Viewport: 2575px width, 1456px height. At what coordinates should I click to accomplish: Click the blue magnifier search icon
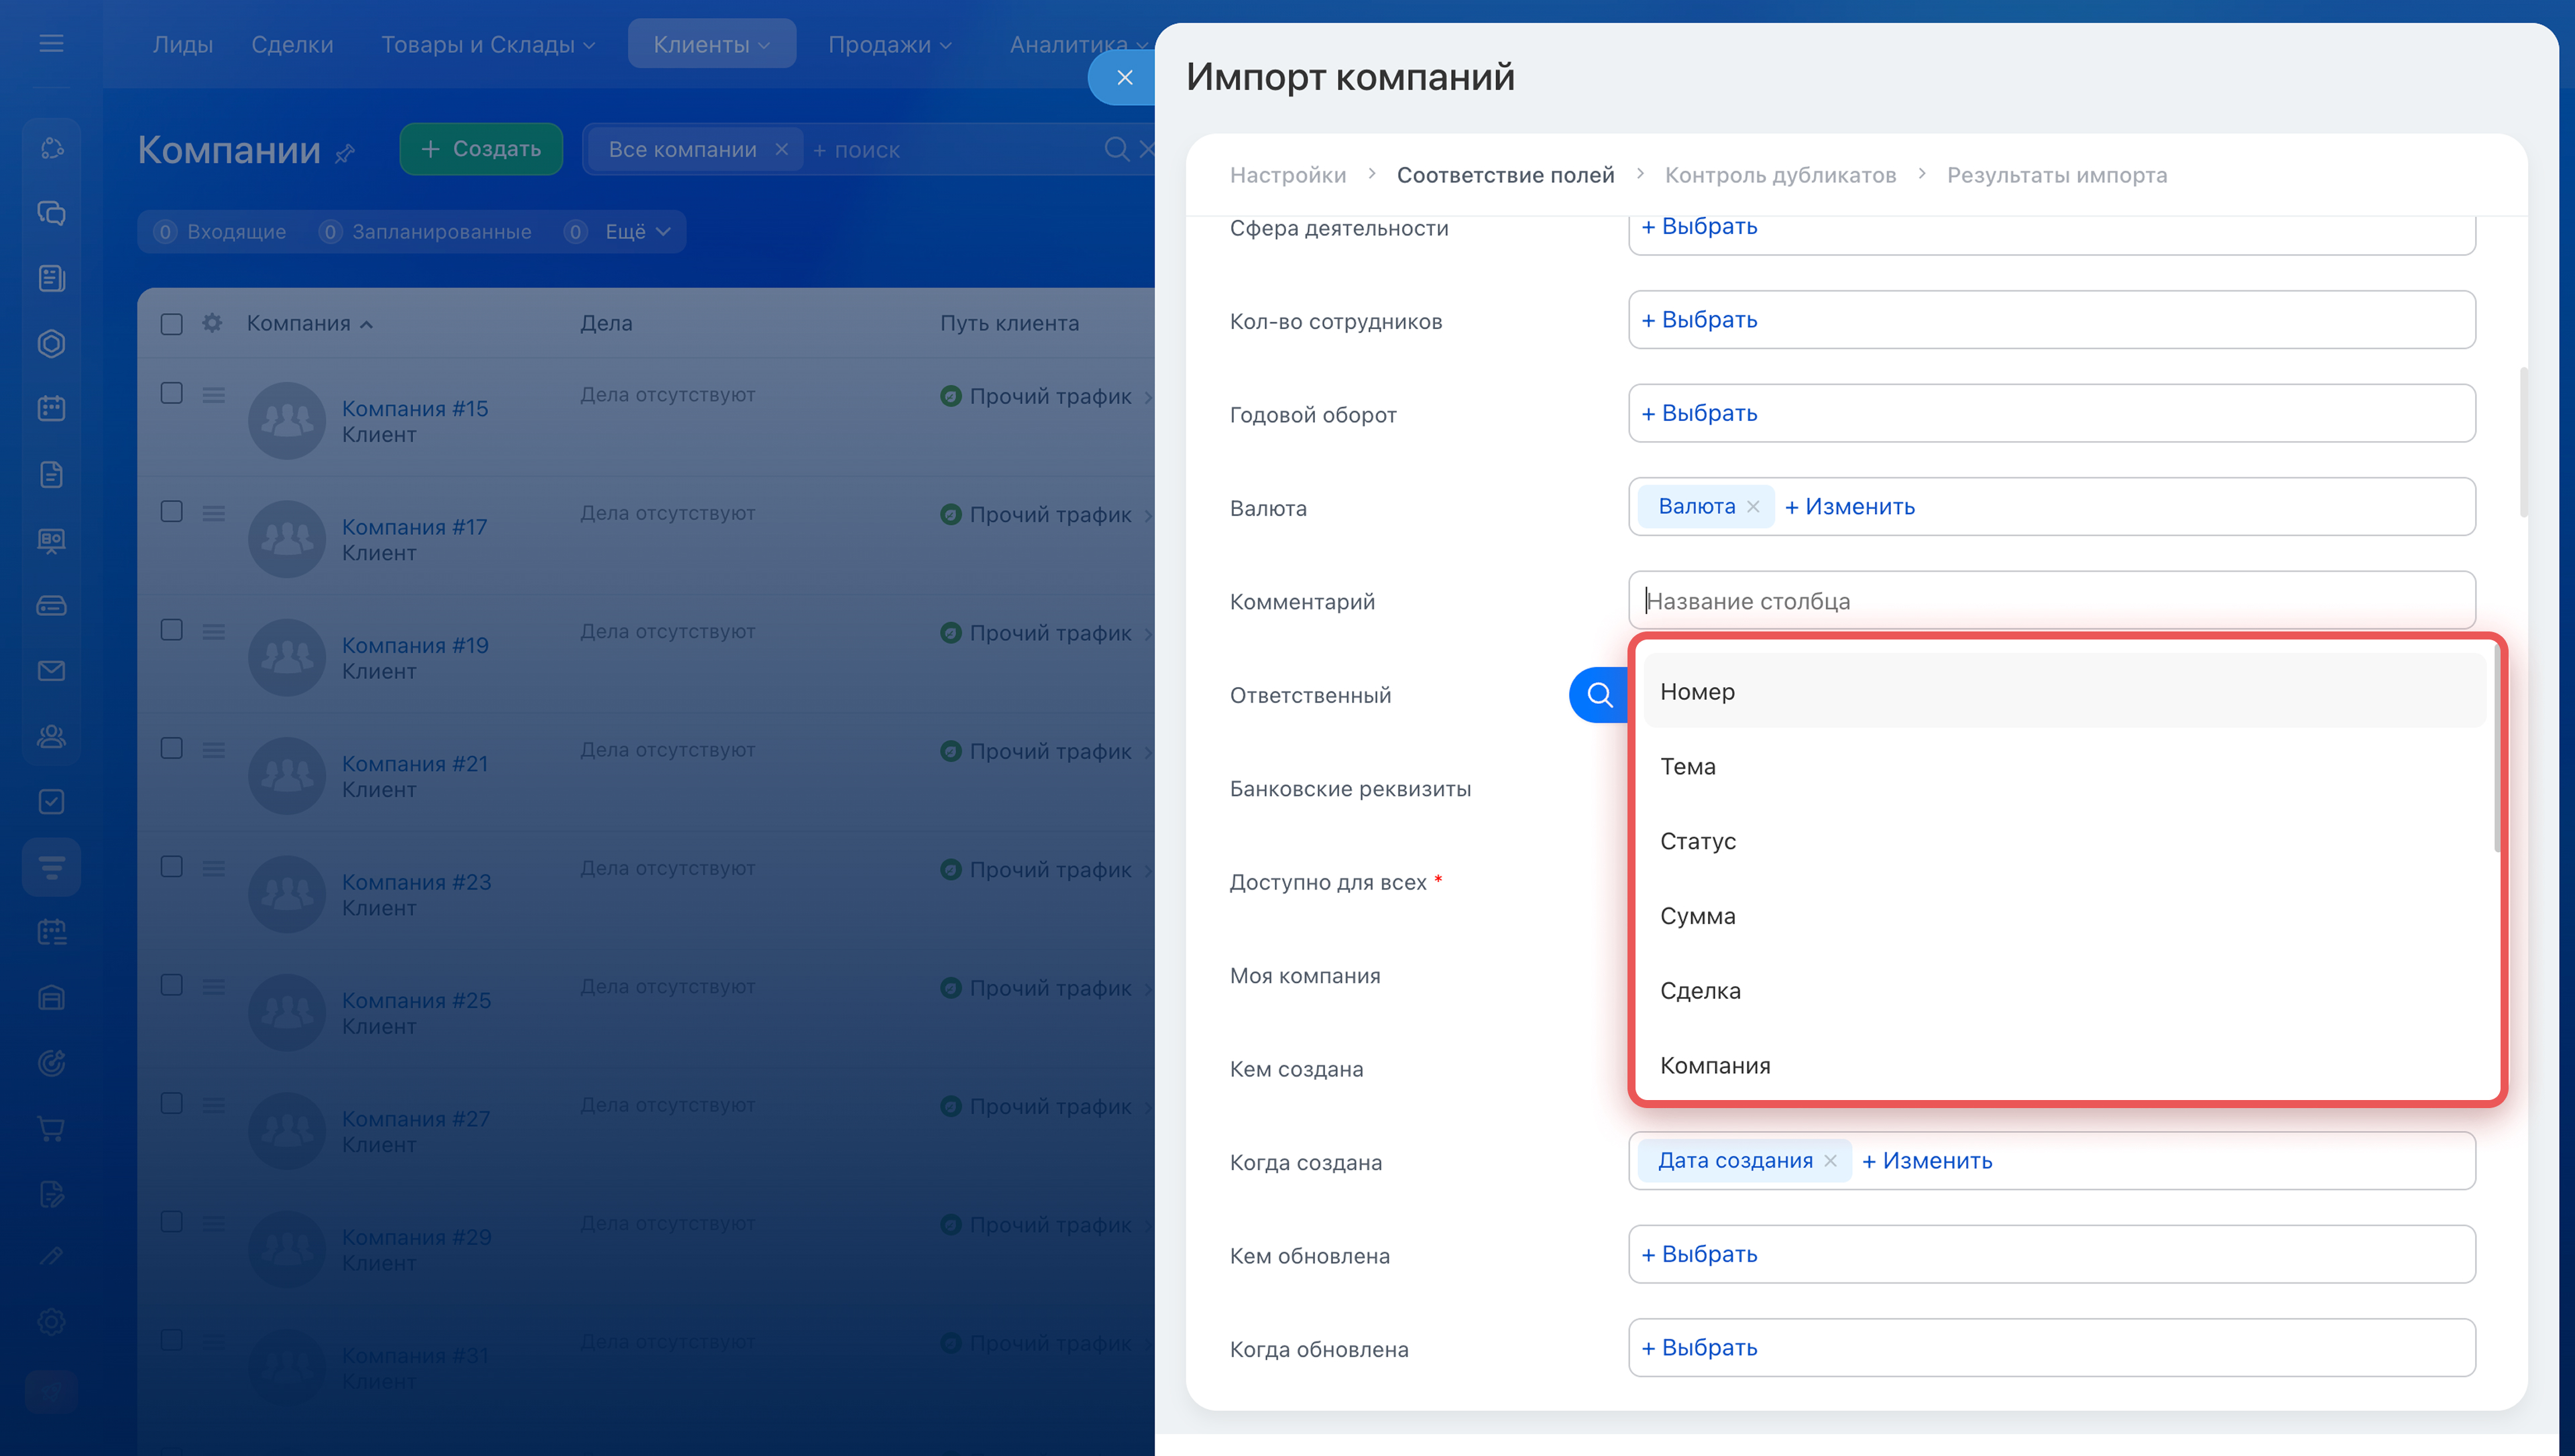(1599, 694)
